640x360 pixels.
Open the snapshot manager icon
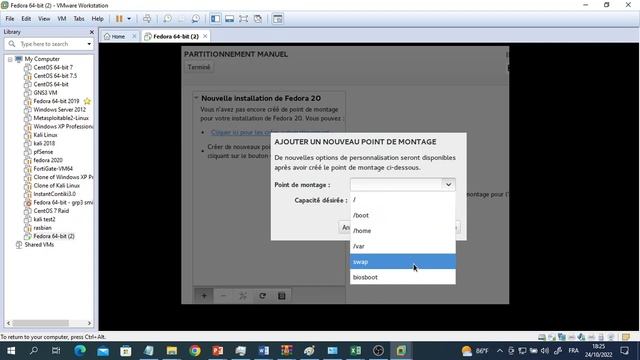(x=196, y=19)
